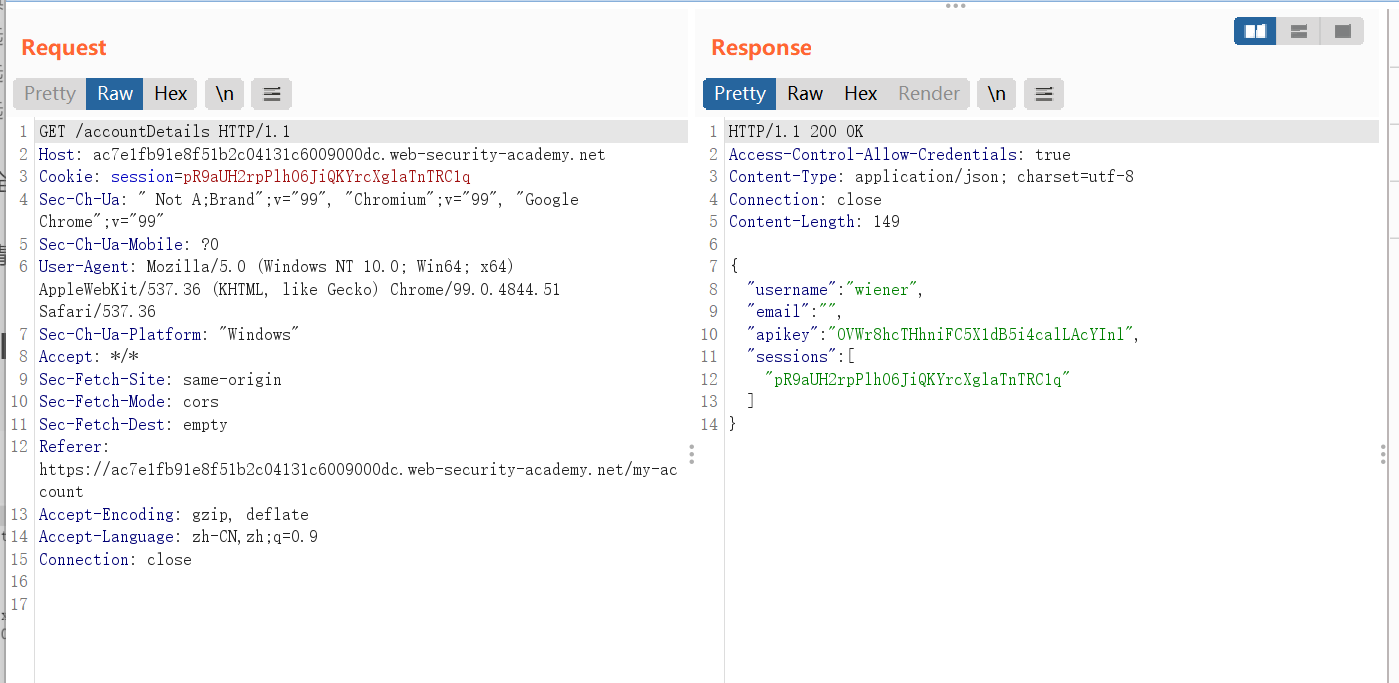Viewport: 1399px width, 683px height.
Task: Click the Referer header label
Action: point(74,447)
